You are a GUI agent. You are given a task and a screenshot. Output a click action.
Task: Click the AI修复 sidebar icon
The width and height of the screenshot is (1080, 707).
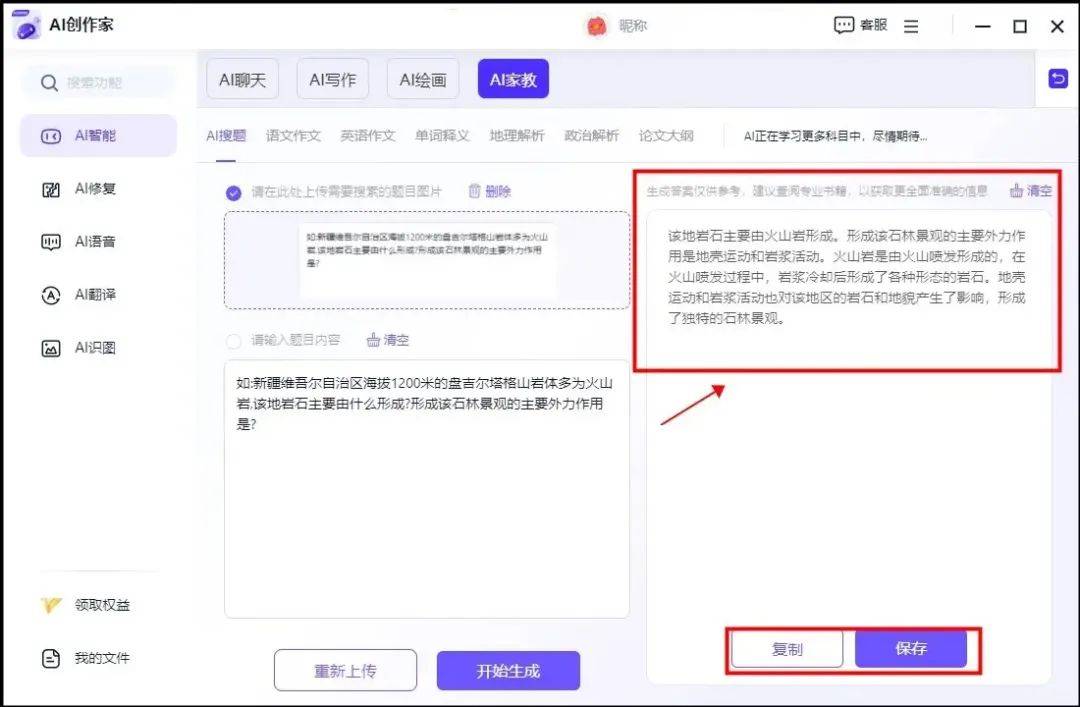click(x=51, y=189)
